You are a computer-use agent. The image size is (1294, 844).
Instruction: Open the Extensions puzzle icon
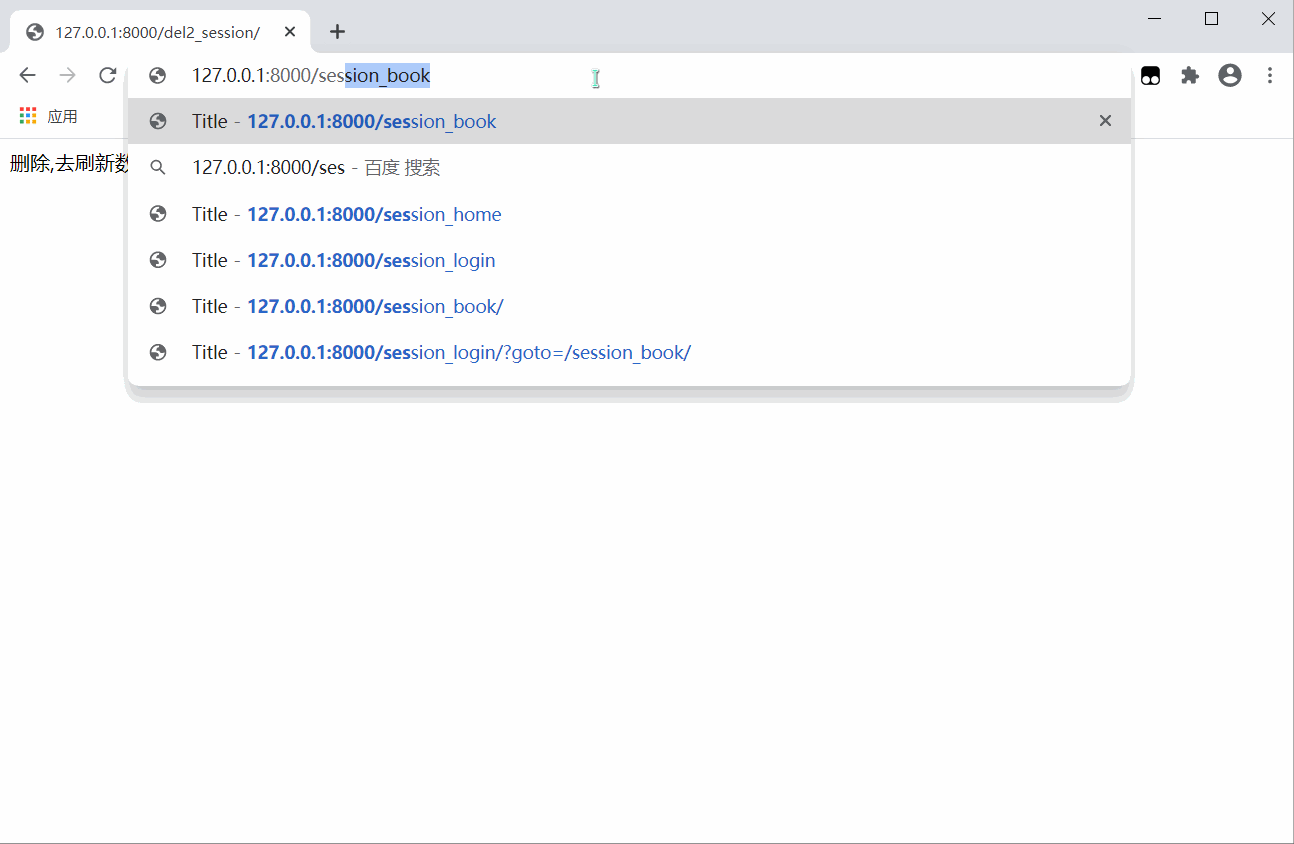coord(1189,75)
